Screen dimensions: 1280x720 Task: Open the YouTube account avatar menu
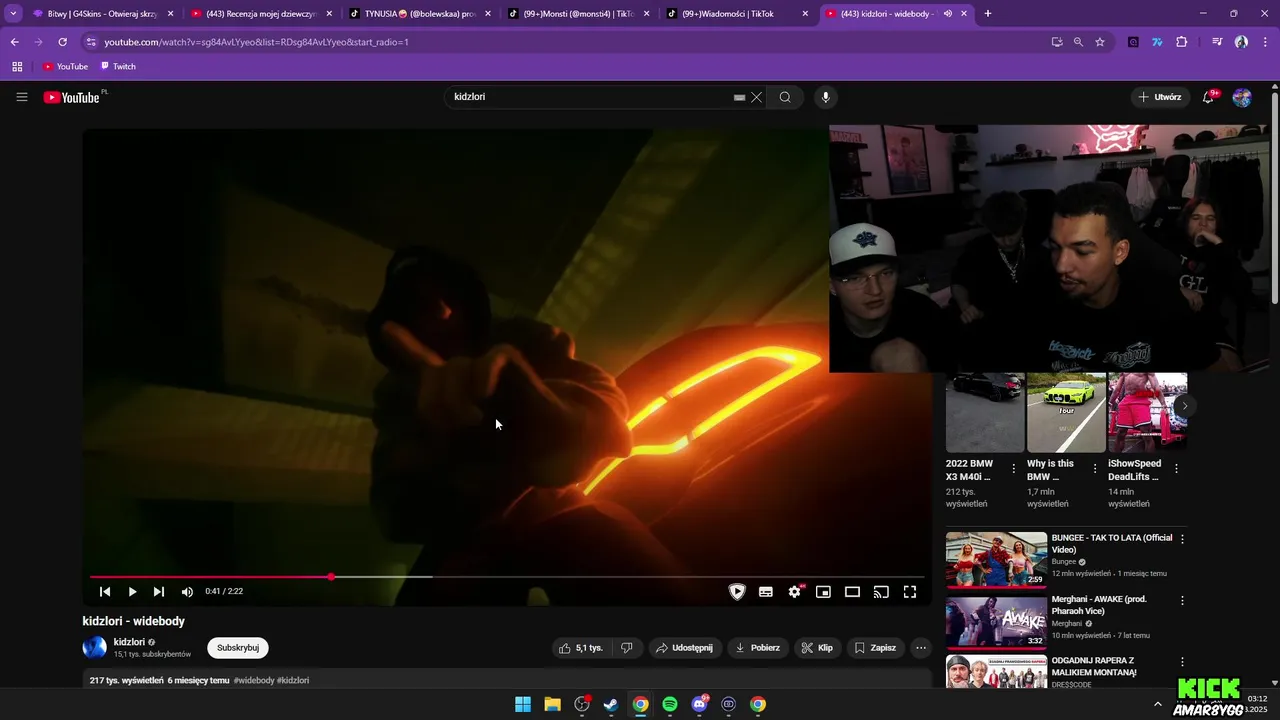point(1242,97)
